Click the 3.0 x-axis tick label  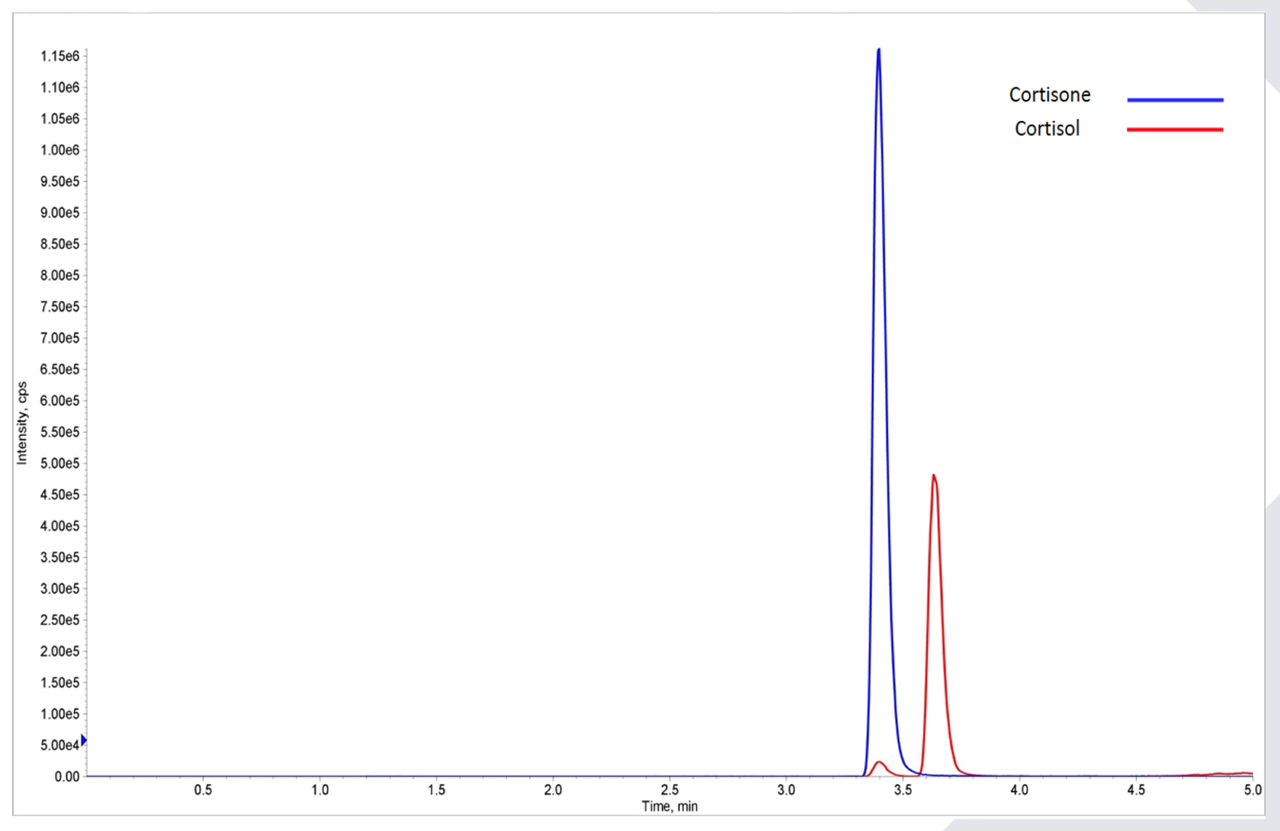pyautogui.click(x=786, y=790)
